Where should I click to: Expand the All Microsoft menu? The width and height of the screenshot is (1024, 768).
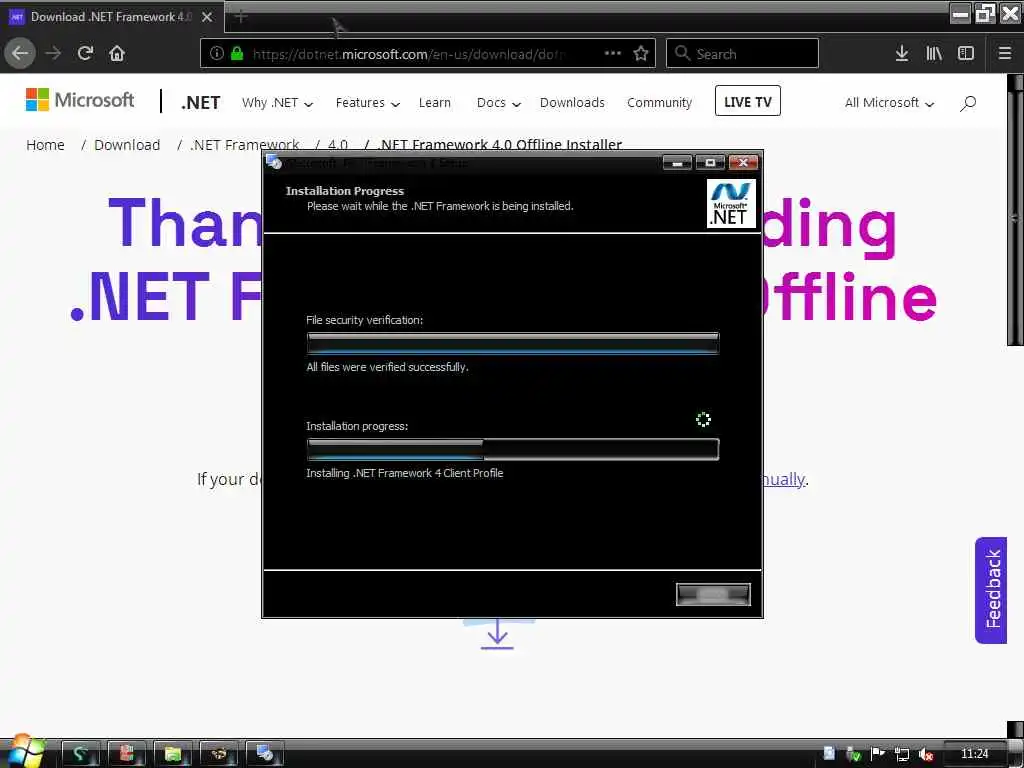pos(889,103)
